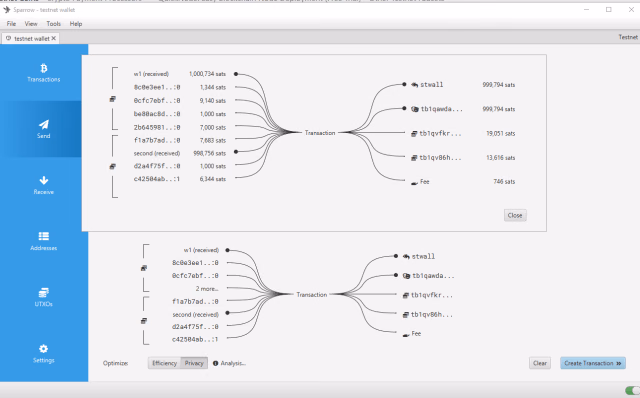Viewport: 640px width, 398px height.
Task: Click the lower input-set wallet icon in lower diagram
Action: click(x=144, y=321)
